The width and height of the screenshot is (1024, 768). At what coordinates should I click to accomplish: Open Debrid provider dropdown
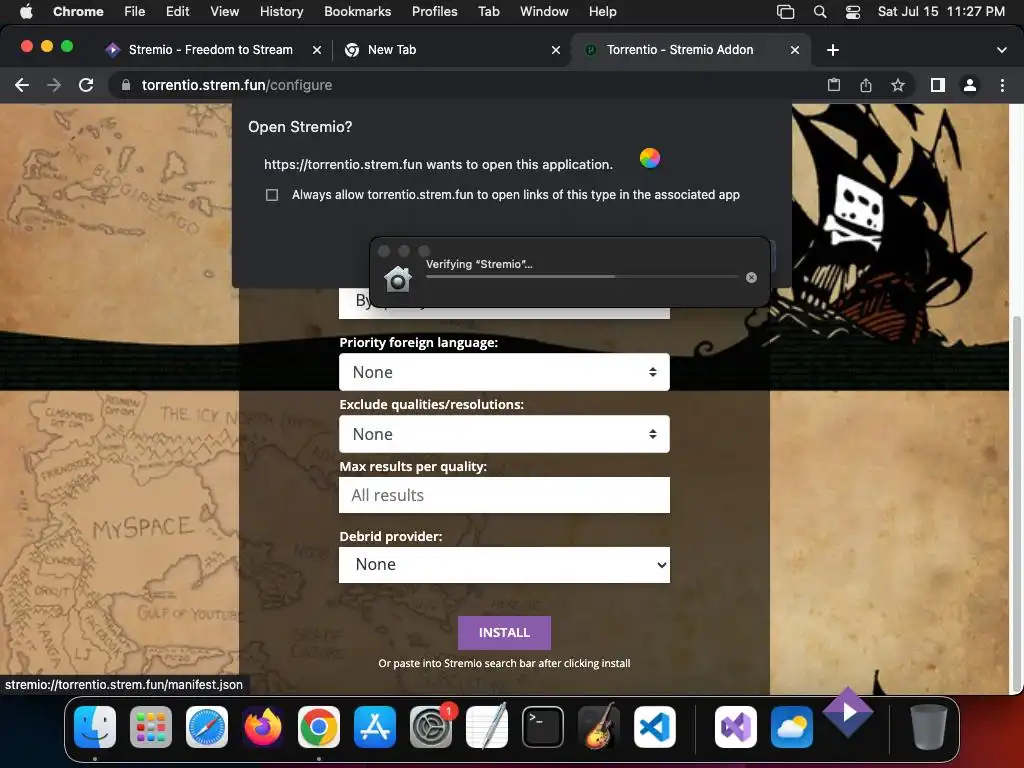(x=504, y=565)
